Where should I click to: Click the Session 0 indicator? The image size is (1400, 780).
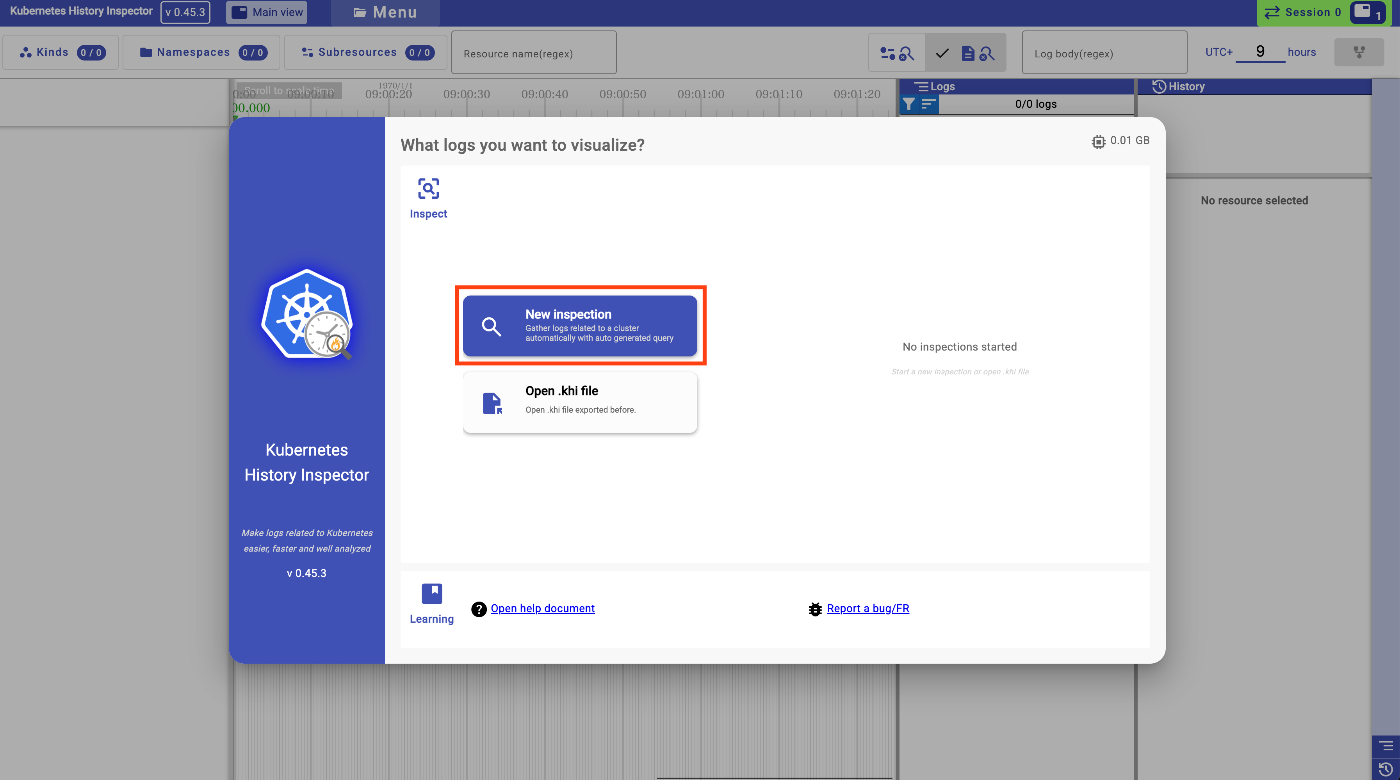pos(1302,12)
